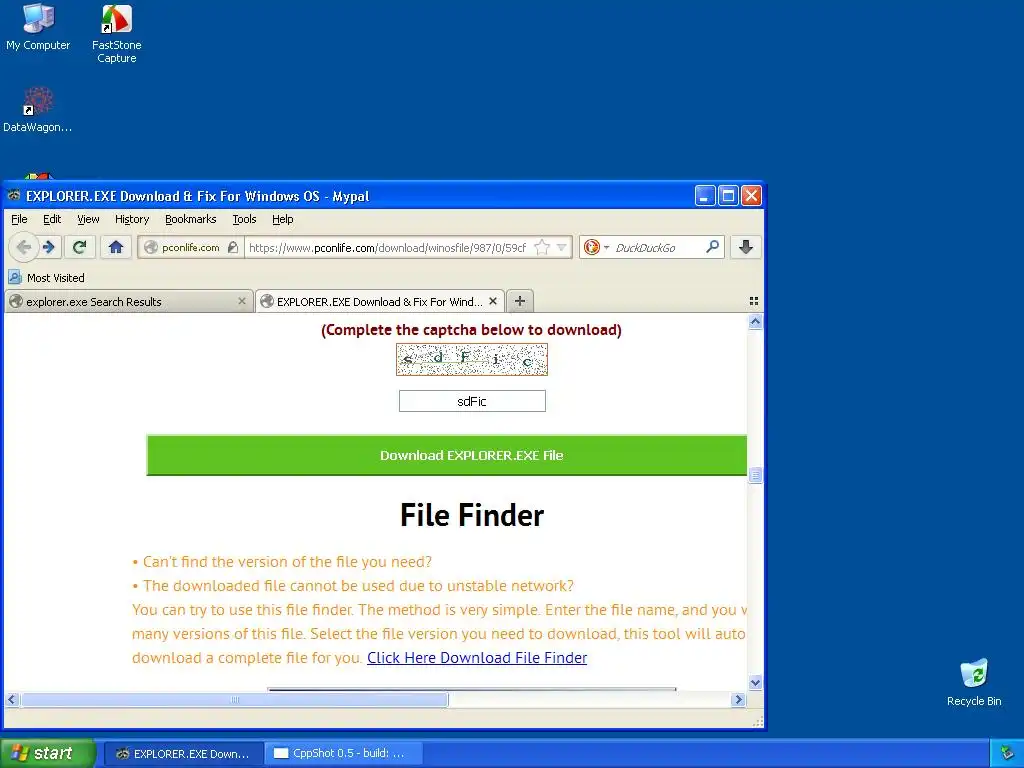Choose search engine via DuckDuckGo icon
Image resolution: width=1024 pixels, height=768 pixels.
point(592,248)
